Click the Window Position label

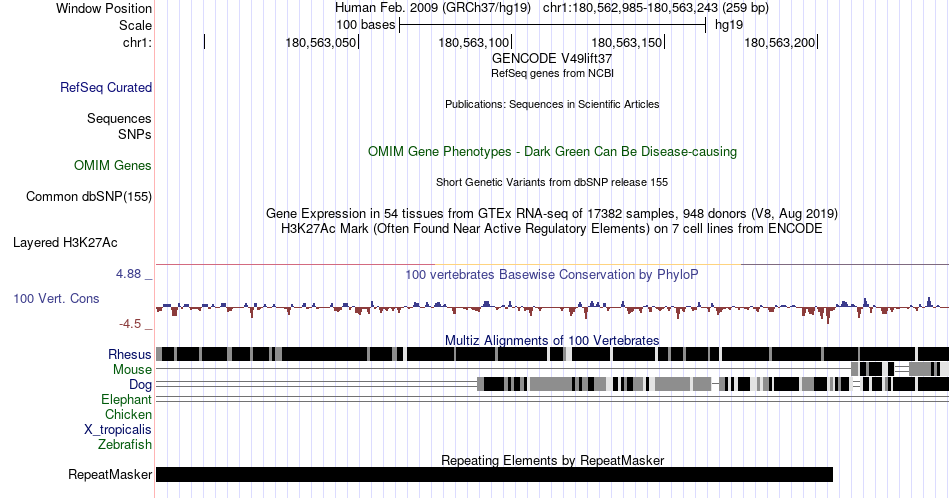[104, 8]
